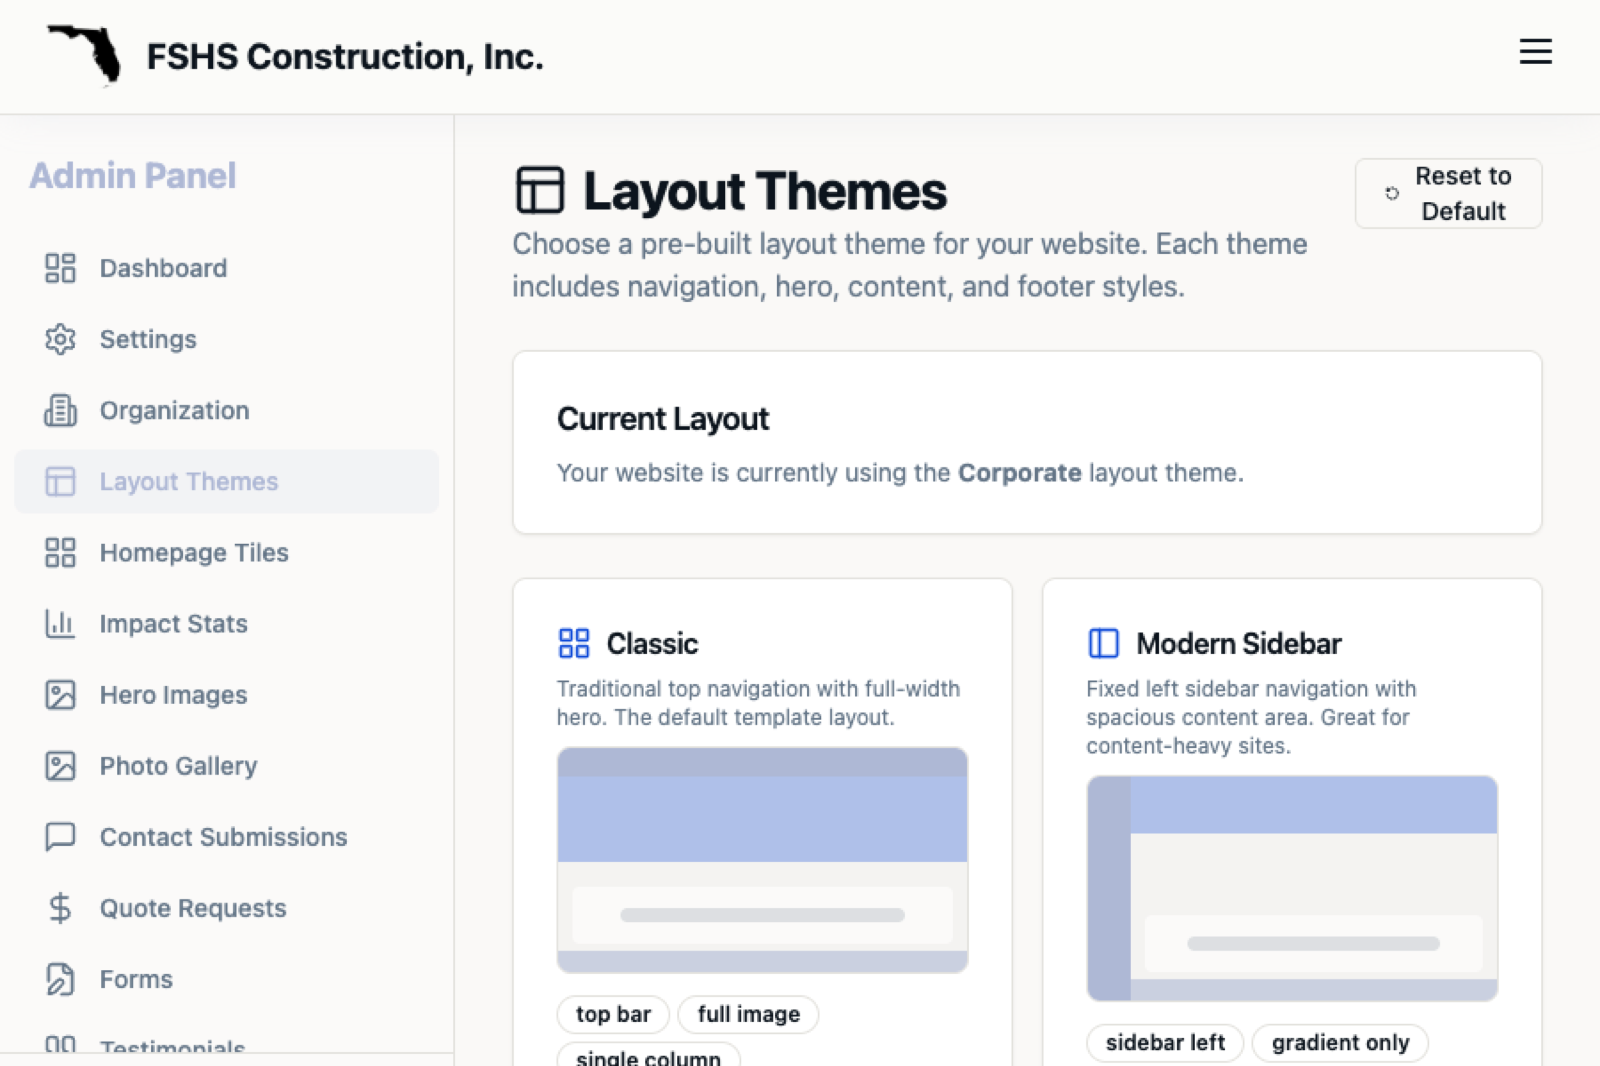Click the 'top bar' tag on Classic theme

click(x=612, y=1014)
